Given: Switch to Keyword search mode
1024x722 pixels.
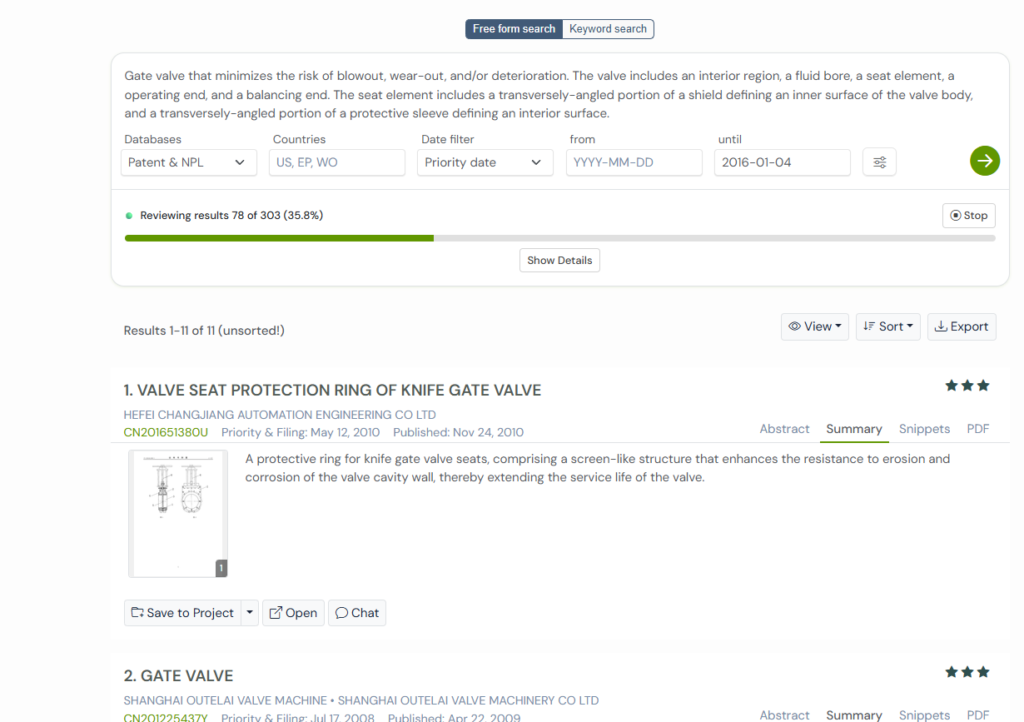Looking at the screenshot, I should click(608, 29).
